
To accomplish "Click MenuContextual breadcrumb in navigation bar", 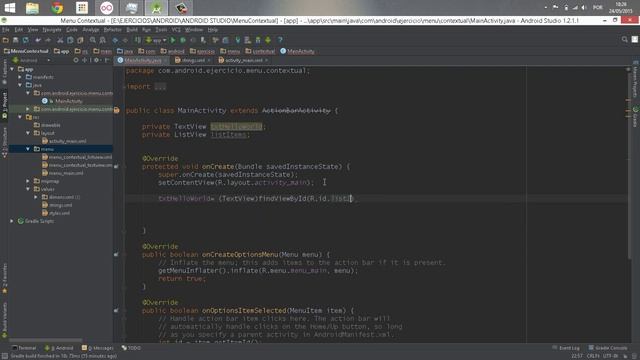I will 26,51.
